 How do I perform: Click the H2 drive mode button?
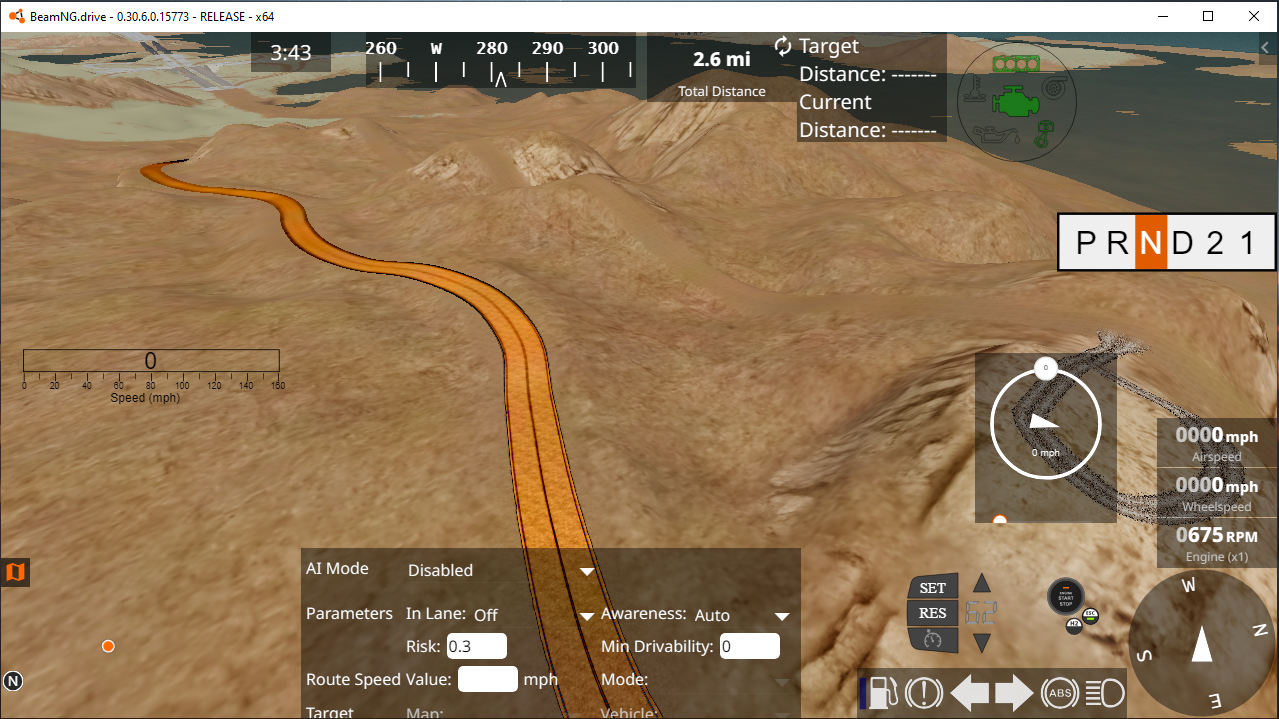tap(1074, 626)
